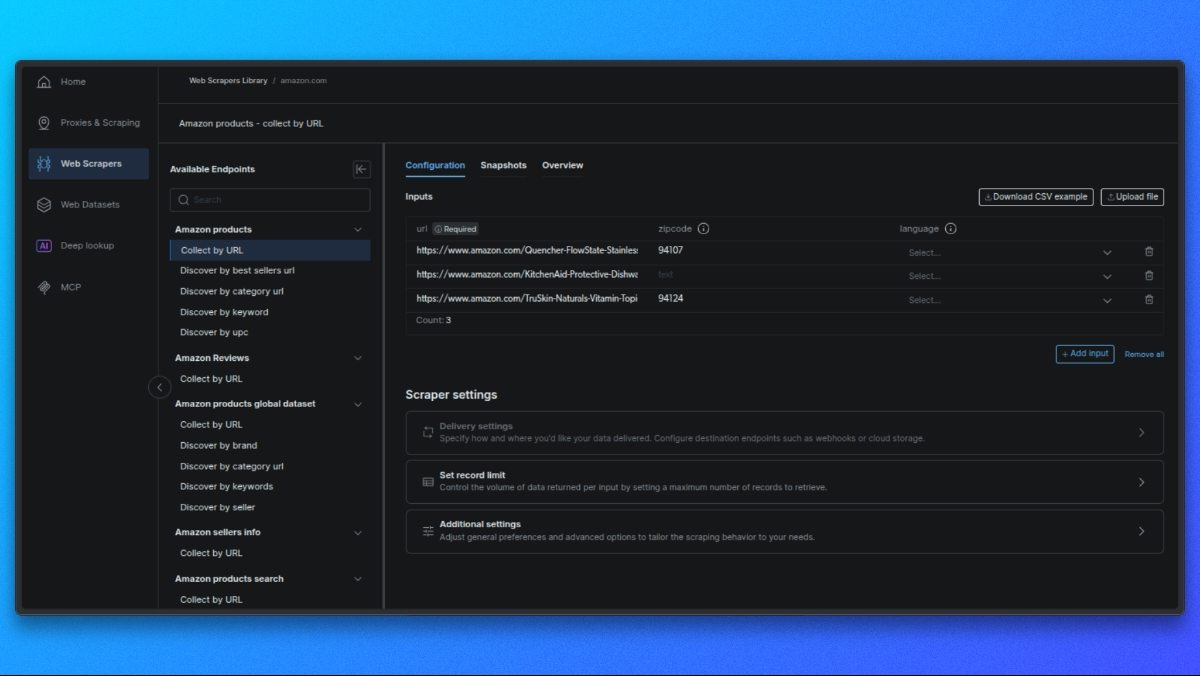Switch to the Overview tab
Image resolution: width=1200 pixels, height=676 pixels.
tap(562, 165)
